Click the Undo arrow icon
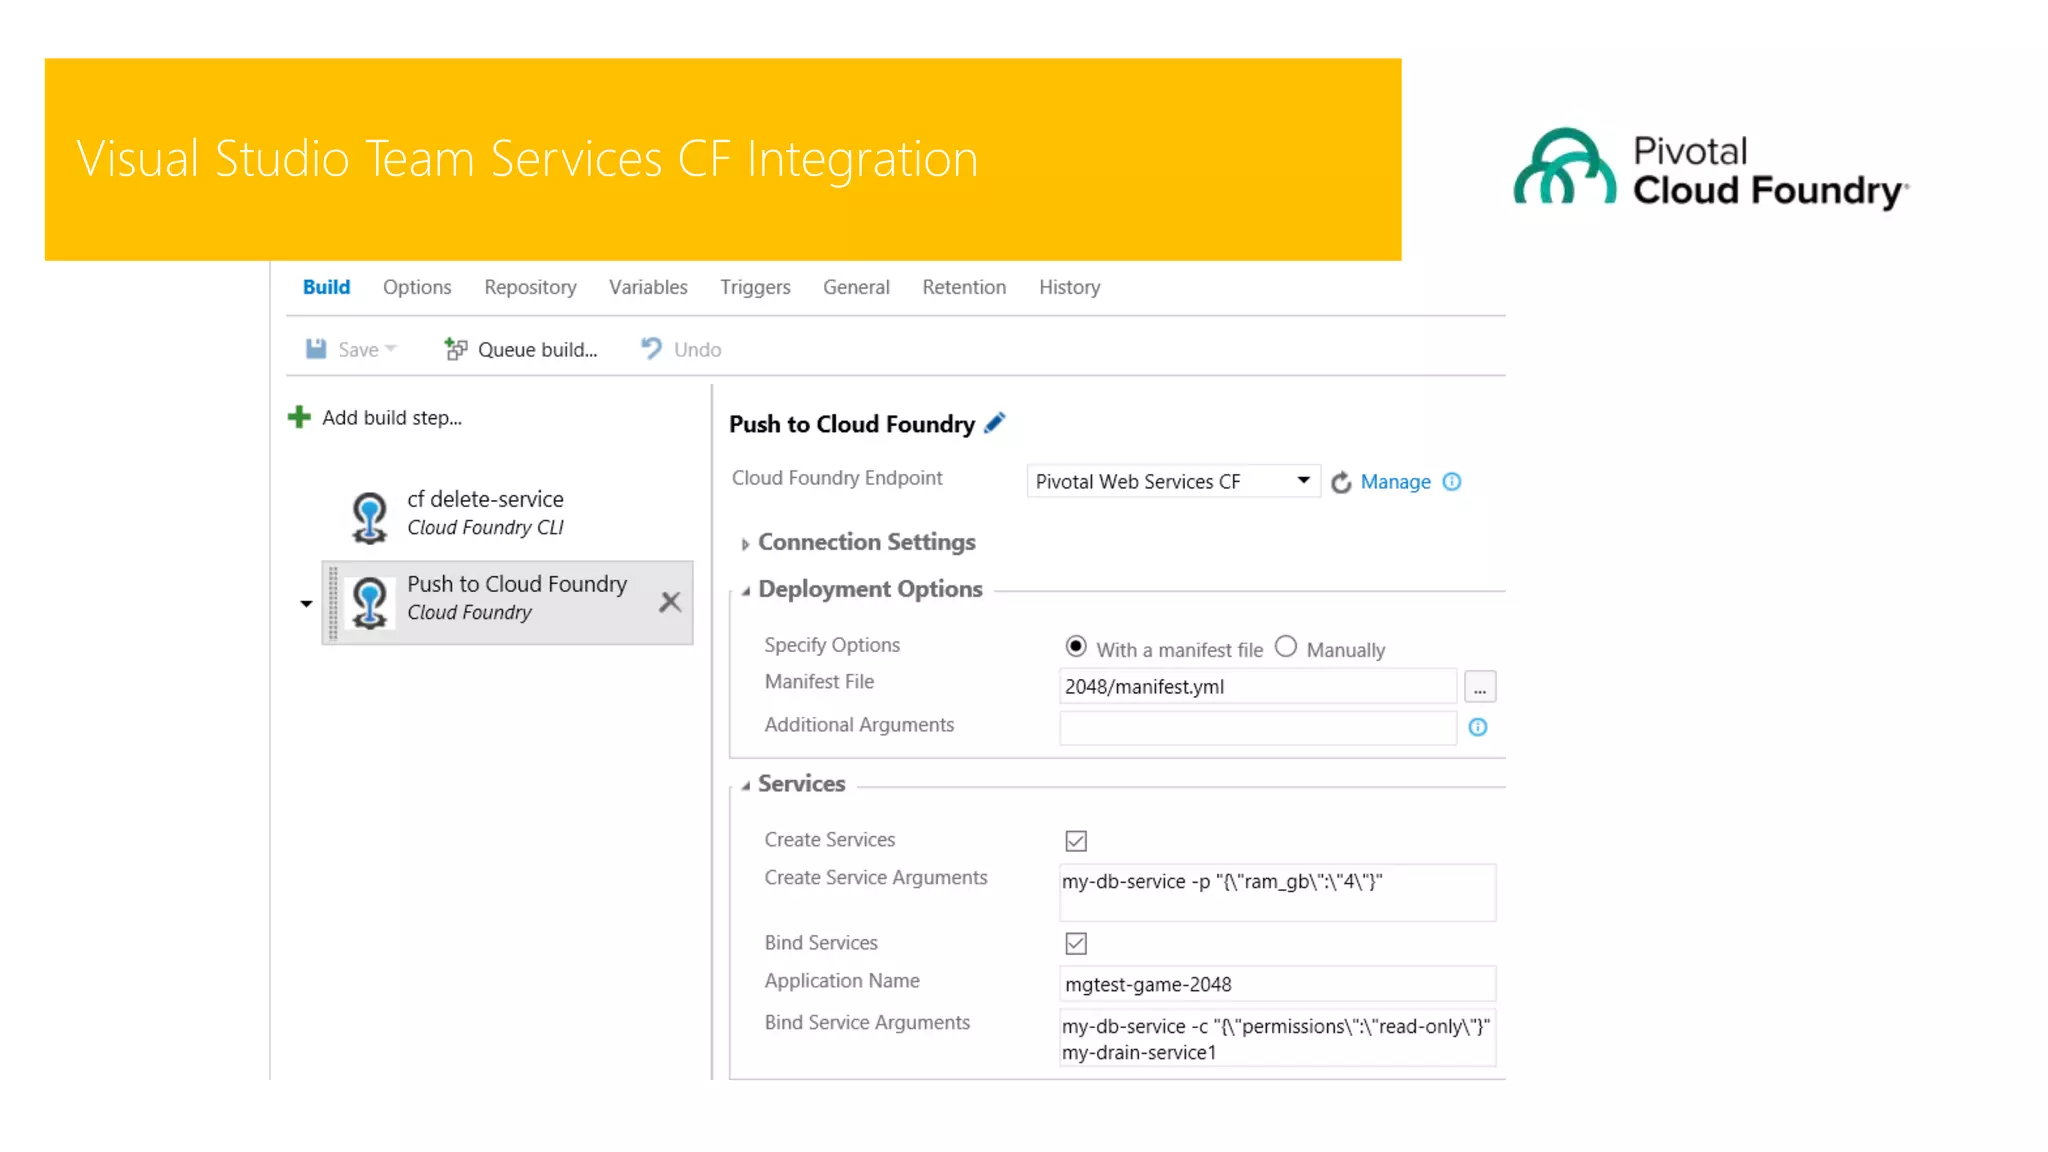This screenshot has width=2048, height=1152. [x=651, y=348]
